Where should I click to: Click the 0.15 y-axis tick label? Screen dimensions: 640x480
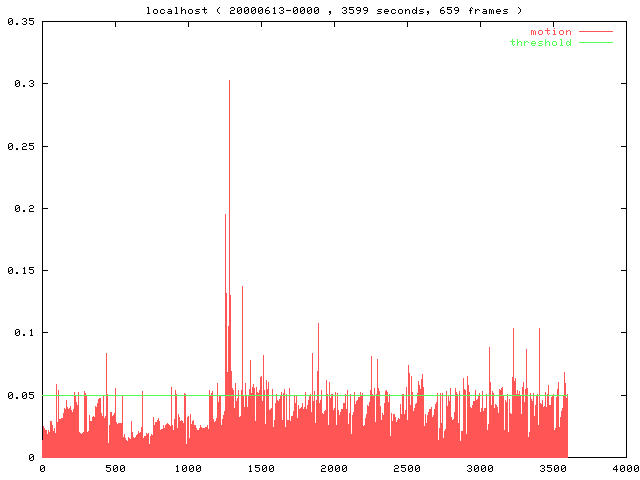click(x=20, y=270)
